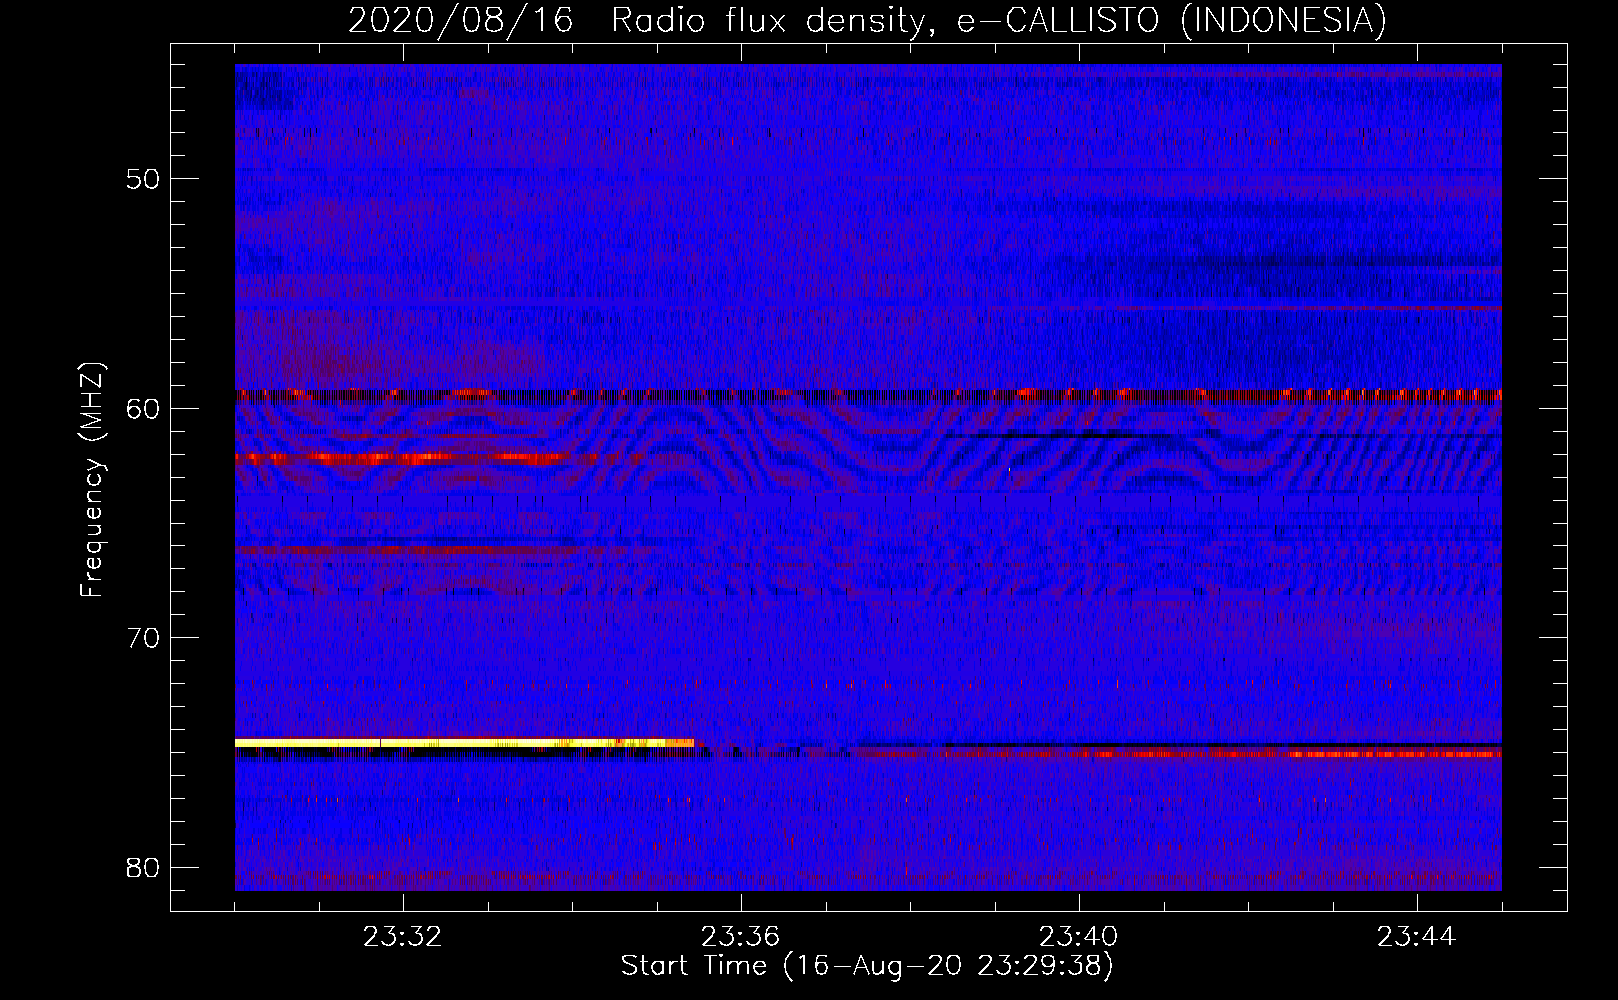
Task: Click the 23:36 time tick label
Action: [x=741, y=937]
